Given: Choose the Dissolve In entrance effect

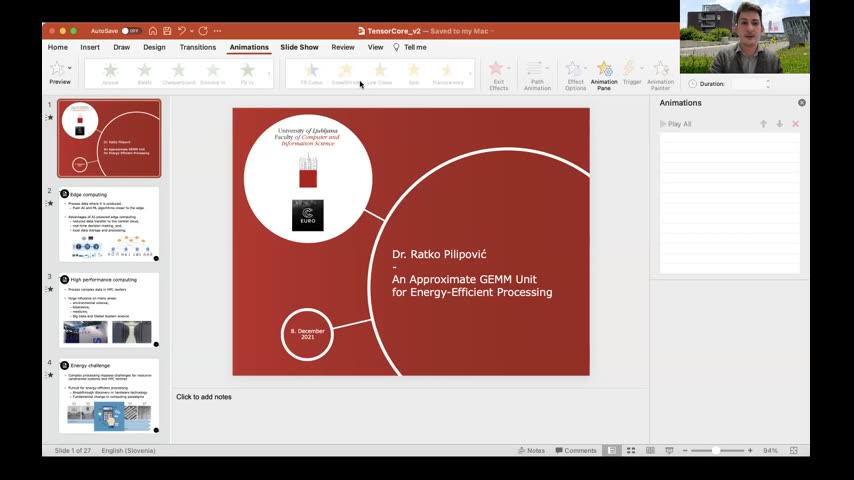Looking at the screenshot, I should [213, 74].
